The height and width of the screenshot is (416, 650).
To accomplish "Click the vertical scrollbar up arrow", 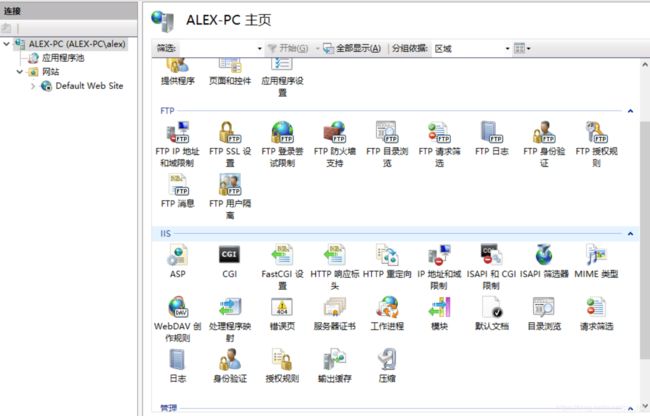I will pyautogui.click(x=645, y=65).
